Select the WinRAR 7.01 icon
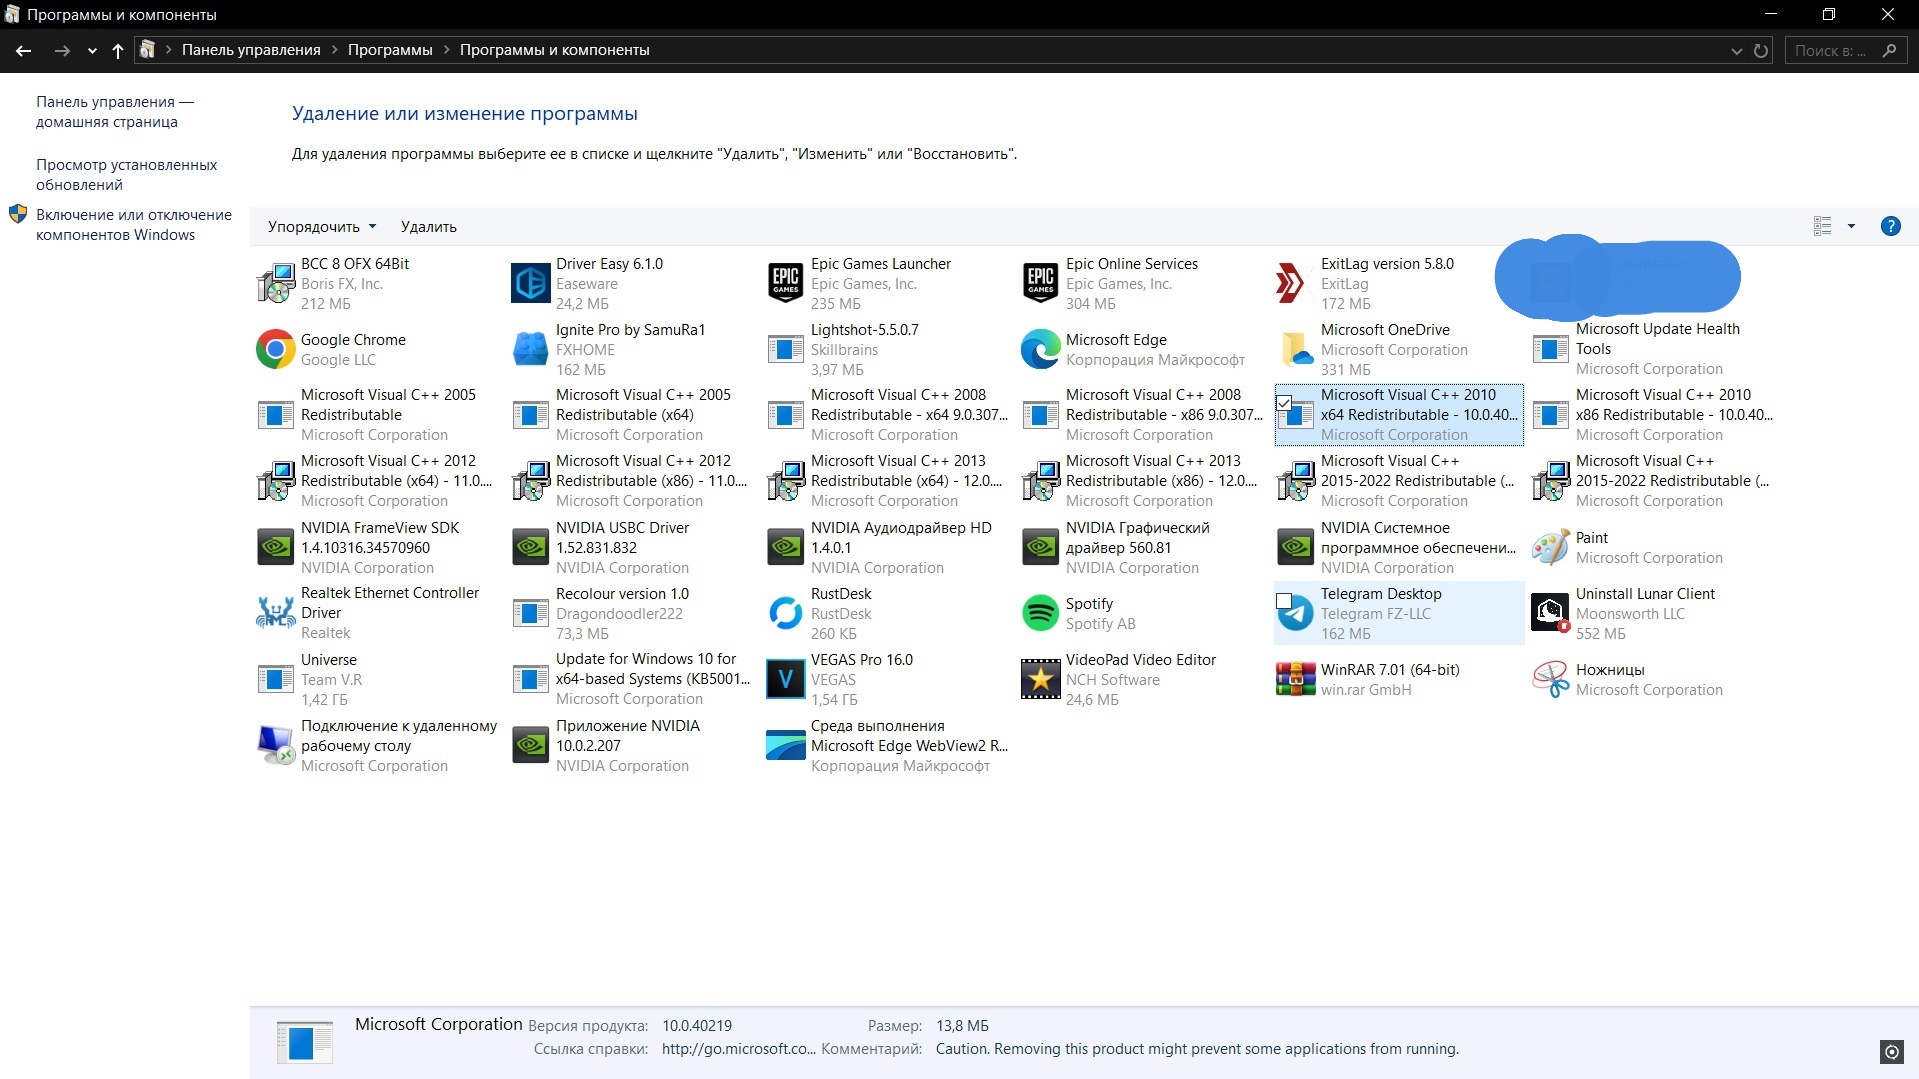Screen dimensions: 1919x1079 coord(1295,679)
